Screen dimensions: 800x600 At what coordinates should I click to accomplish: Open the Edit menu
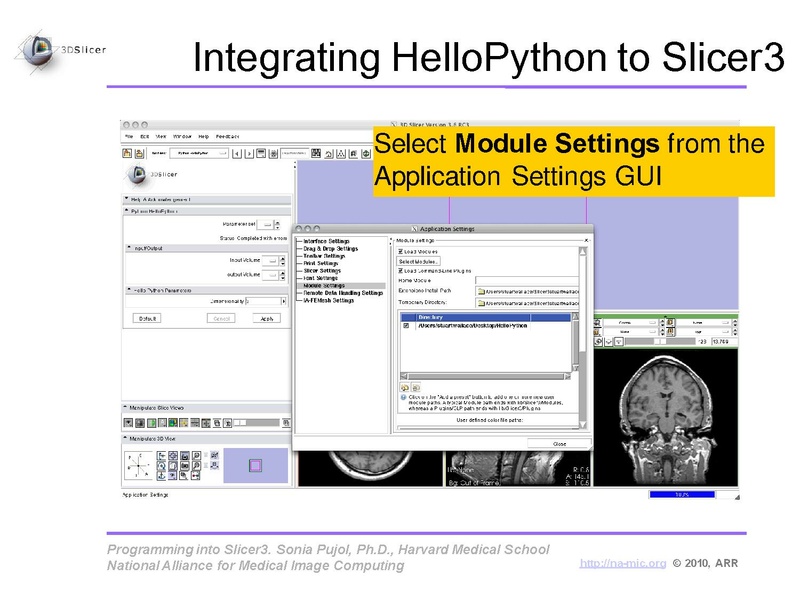pos(145,137)
